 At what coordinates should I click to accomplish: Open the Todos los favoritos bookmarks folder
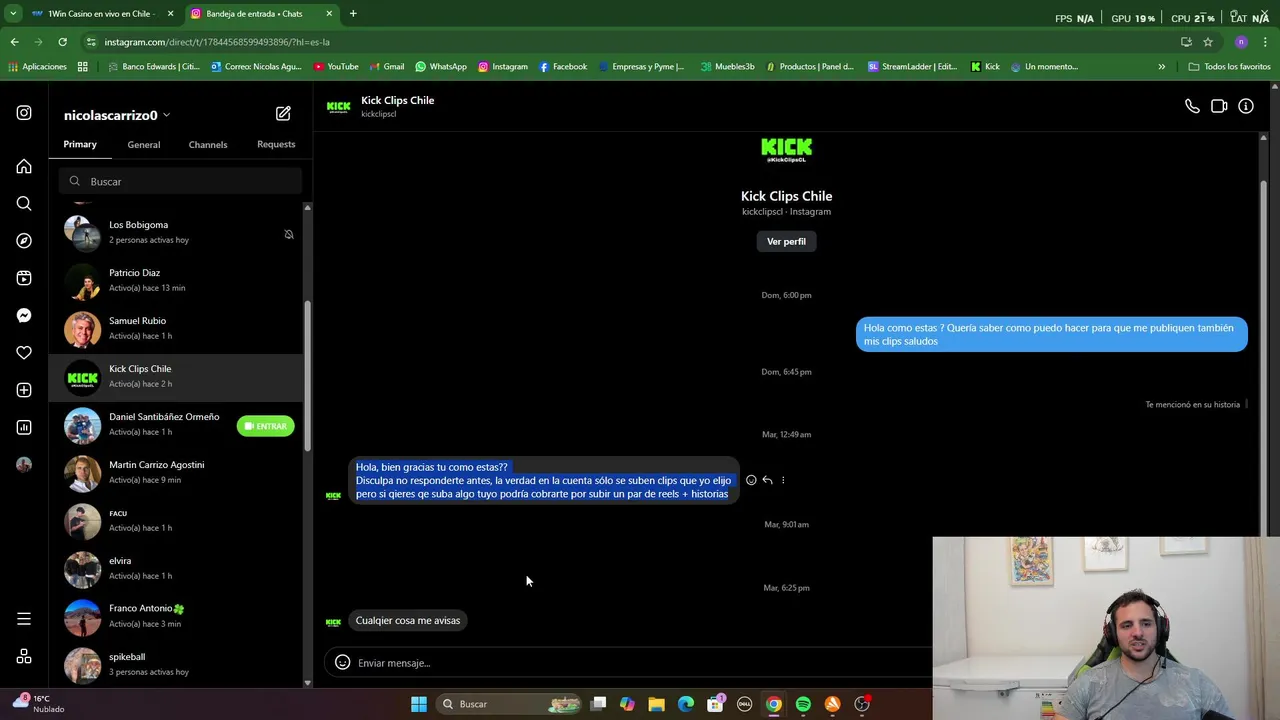[x=1230, y=67]
